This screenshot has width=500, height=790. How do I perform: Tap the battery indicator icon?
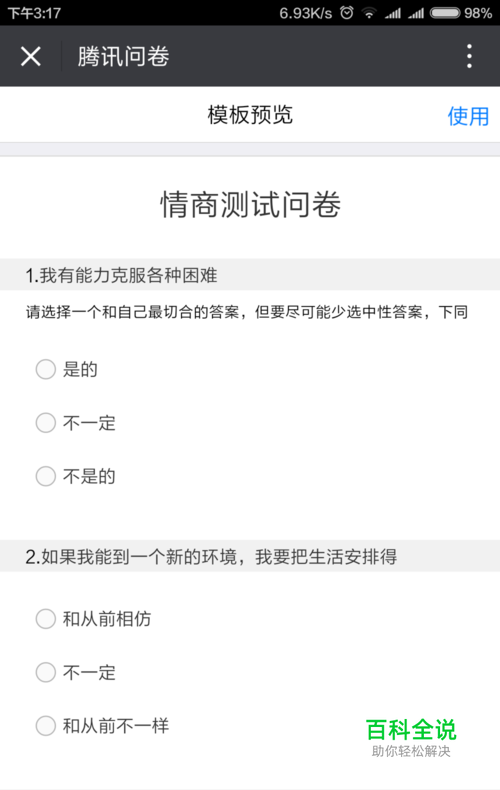tap(445, 13)
